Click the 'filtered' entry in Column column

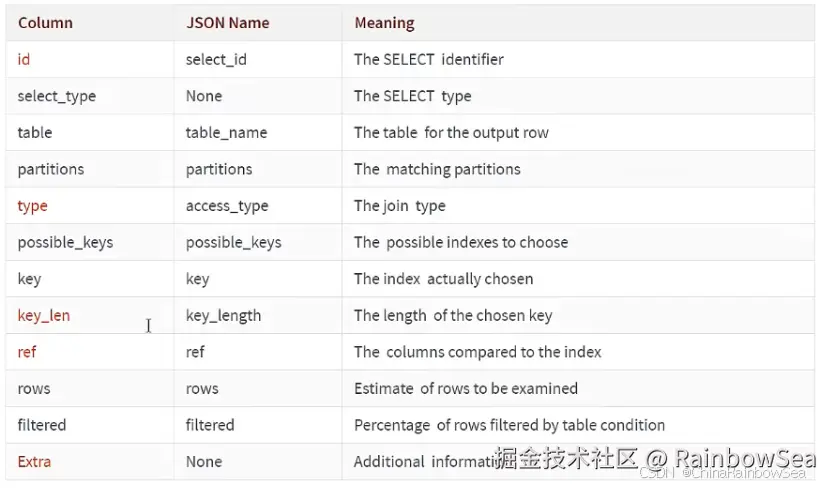[42, 425]
